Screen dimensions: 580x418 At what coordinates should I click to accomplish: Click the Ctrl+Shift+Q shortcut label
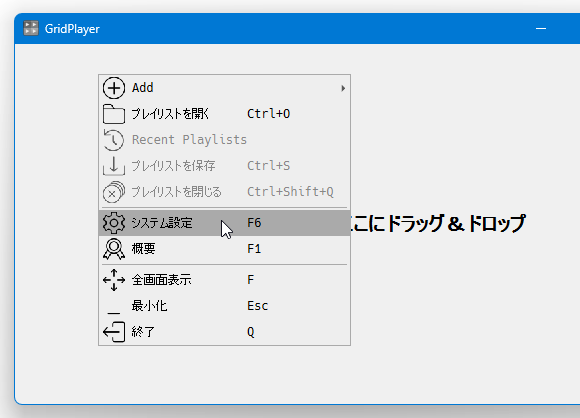point(290,192)
